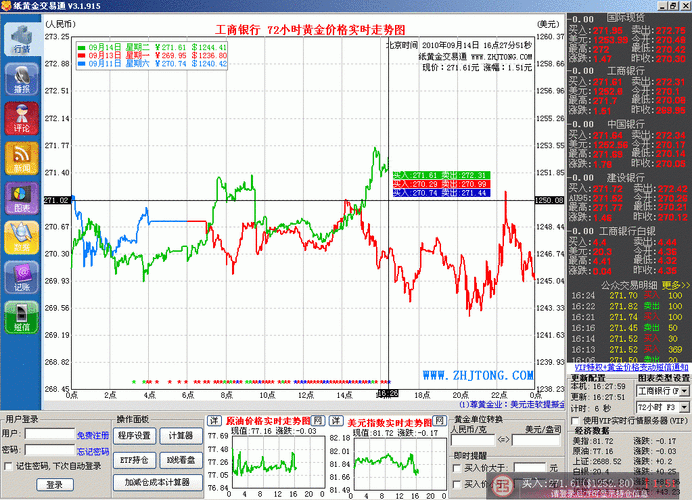
Task: Click the 用户 username input field
Action: [x=50, y=436]
